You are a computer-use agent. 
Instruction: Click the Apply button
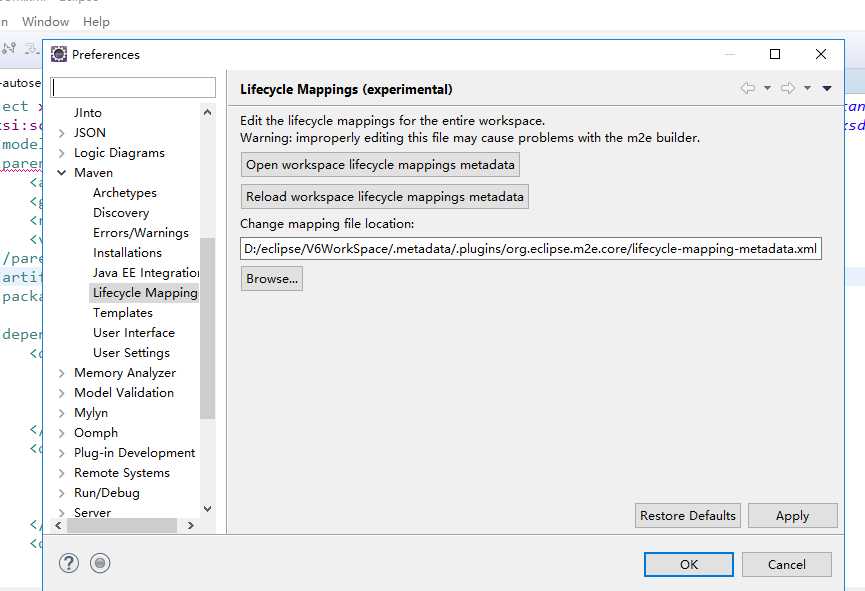[x=793, y=515]
